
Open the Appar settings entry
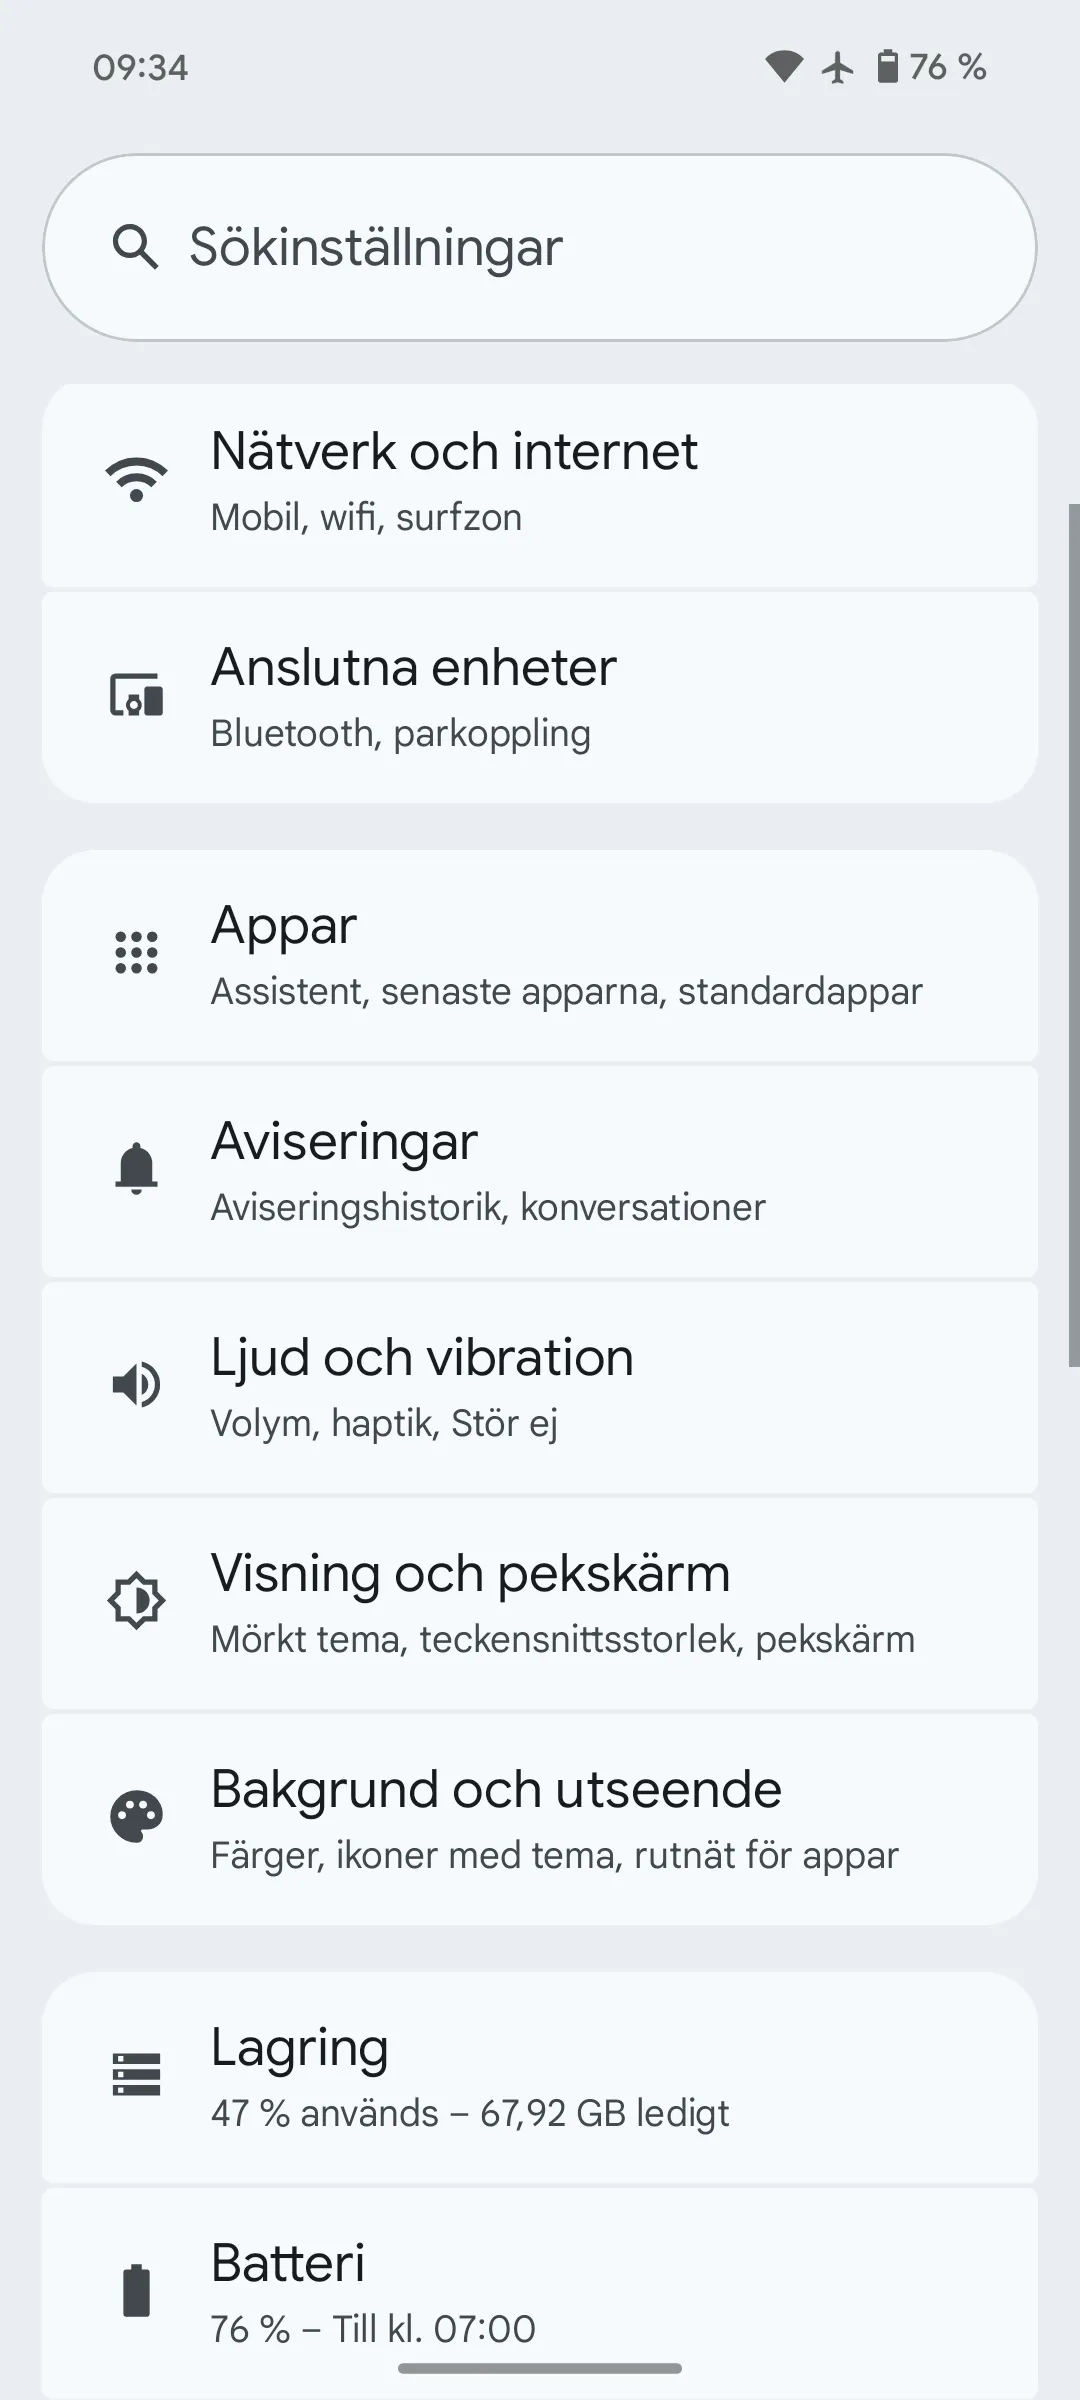[x=540, y=956]
